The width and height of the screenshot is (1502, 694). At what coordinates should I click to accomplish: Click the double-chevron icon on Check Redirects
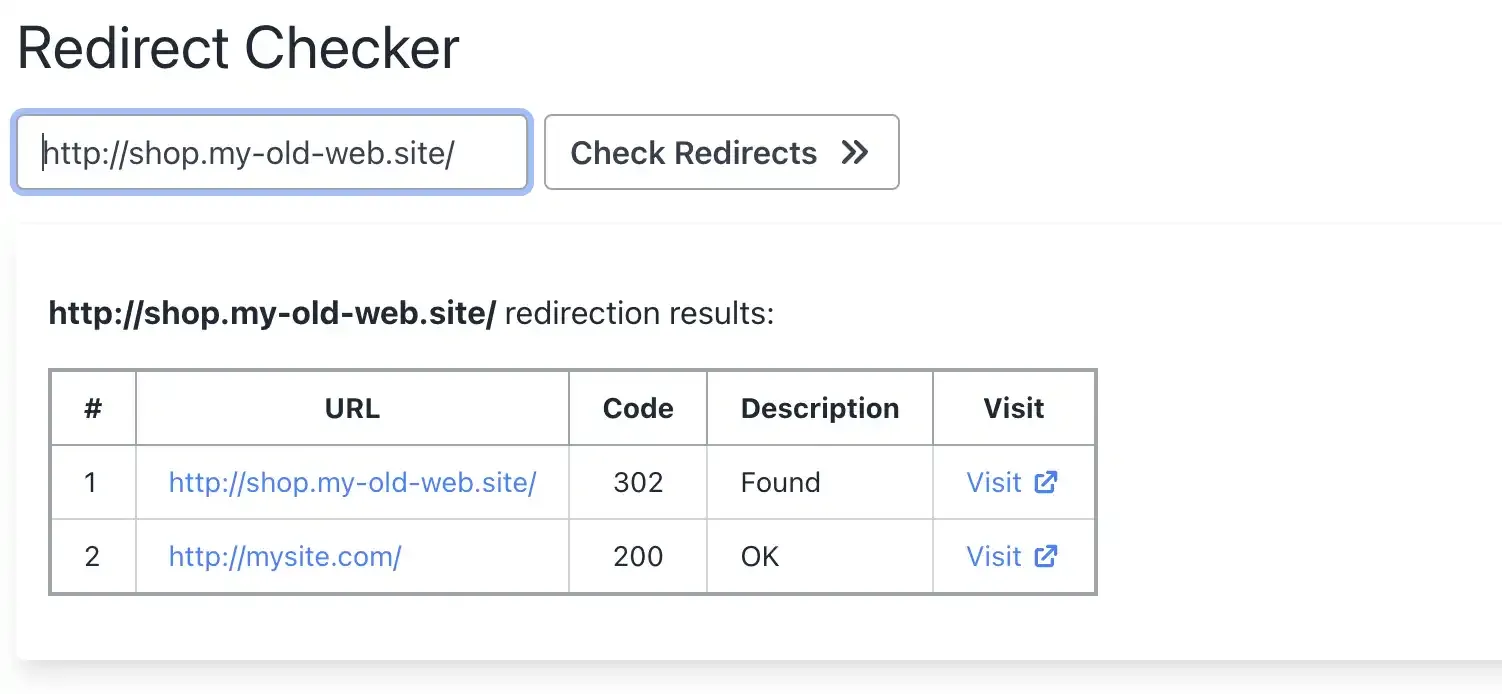(x=856, y=152)
